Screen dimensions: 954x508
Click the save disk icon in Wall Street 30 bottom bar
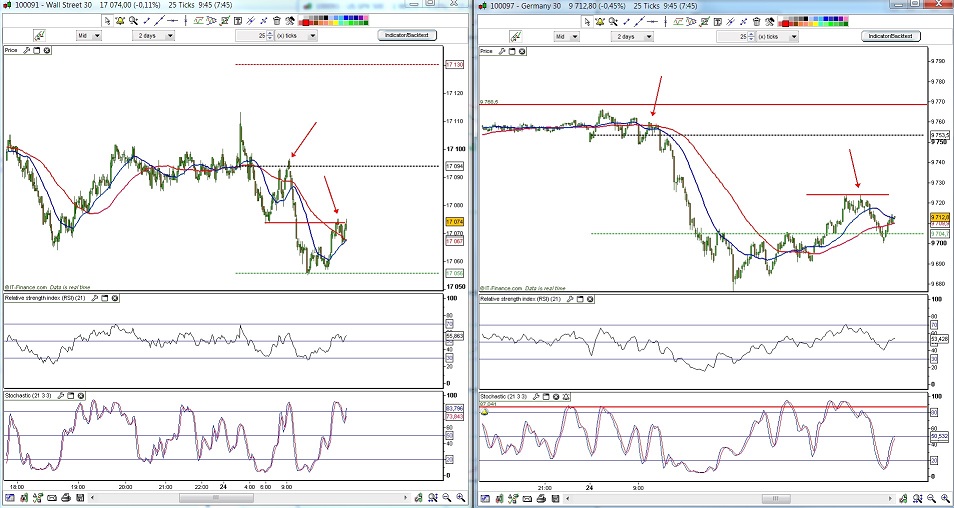pyautogui.click(x=80, y=498)
